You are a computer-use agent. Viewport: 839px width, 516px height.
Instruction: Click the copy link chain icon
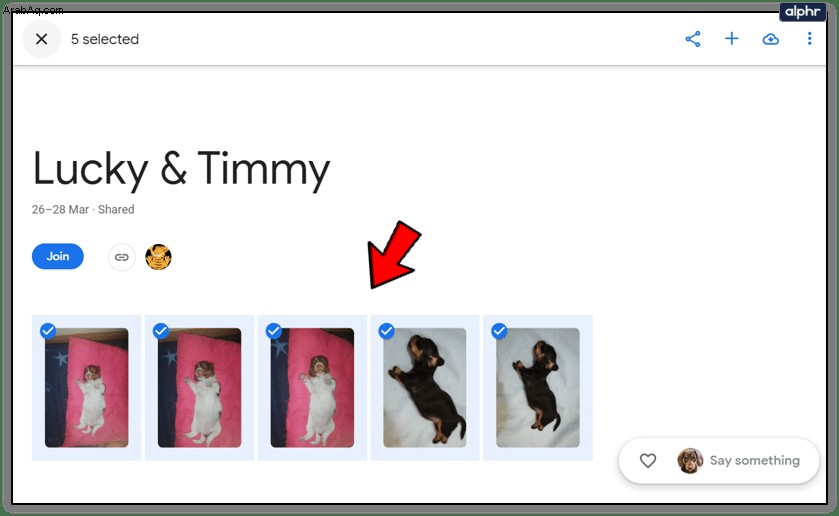[122, 257]
